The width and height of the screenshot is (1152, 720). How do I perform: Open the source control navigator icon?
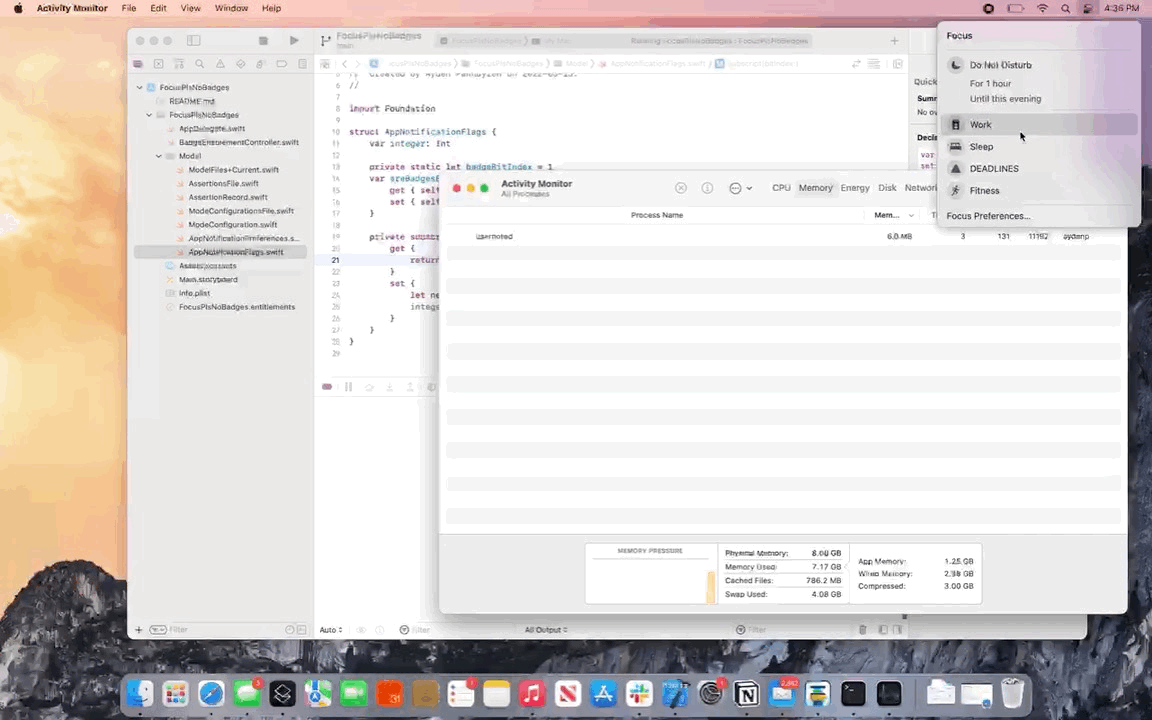coord(158,64)
